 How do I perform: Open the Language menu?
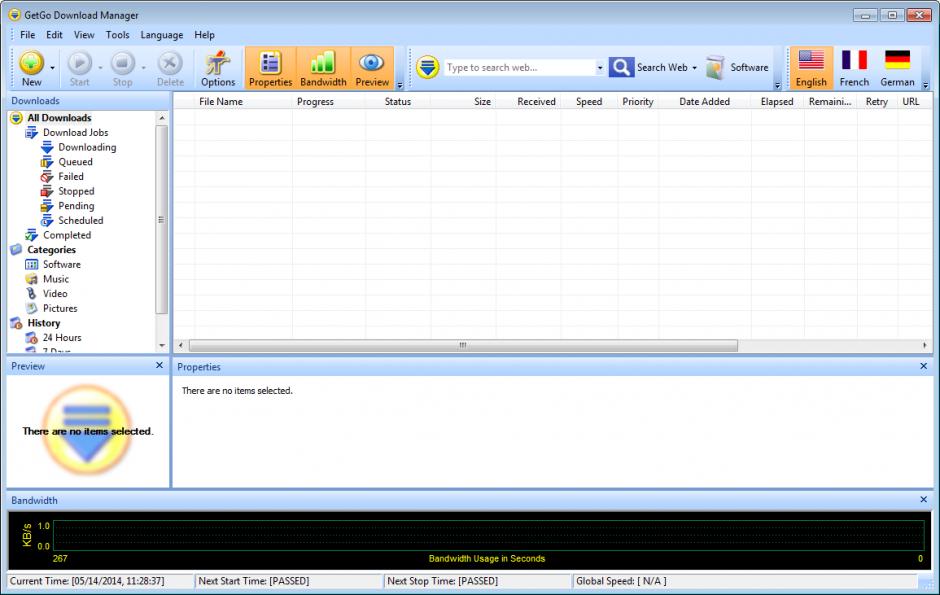[x=162, y=35]
